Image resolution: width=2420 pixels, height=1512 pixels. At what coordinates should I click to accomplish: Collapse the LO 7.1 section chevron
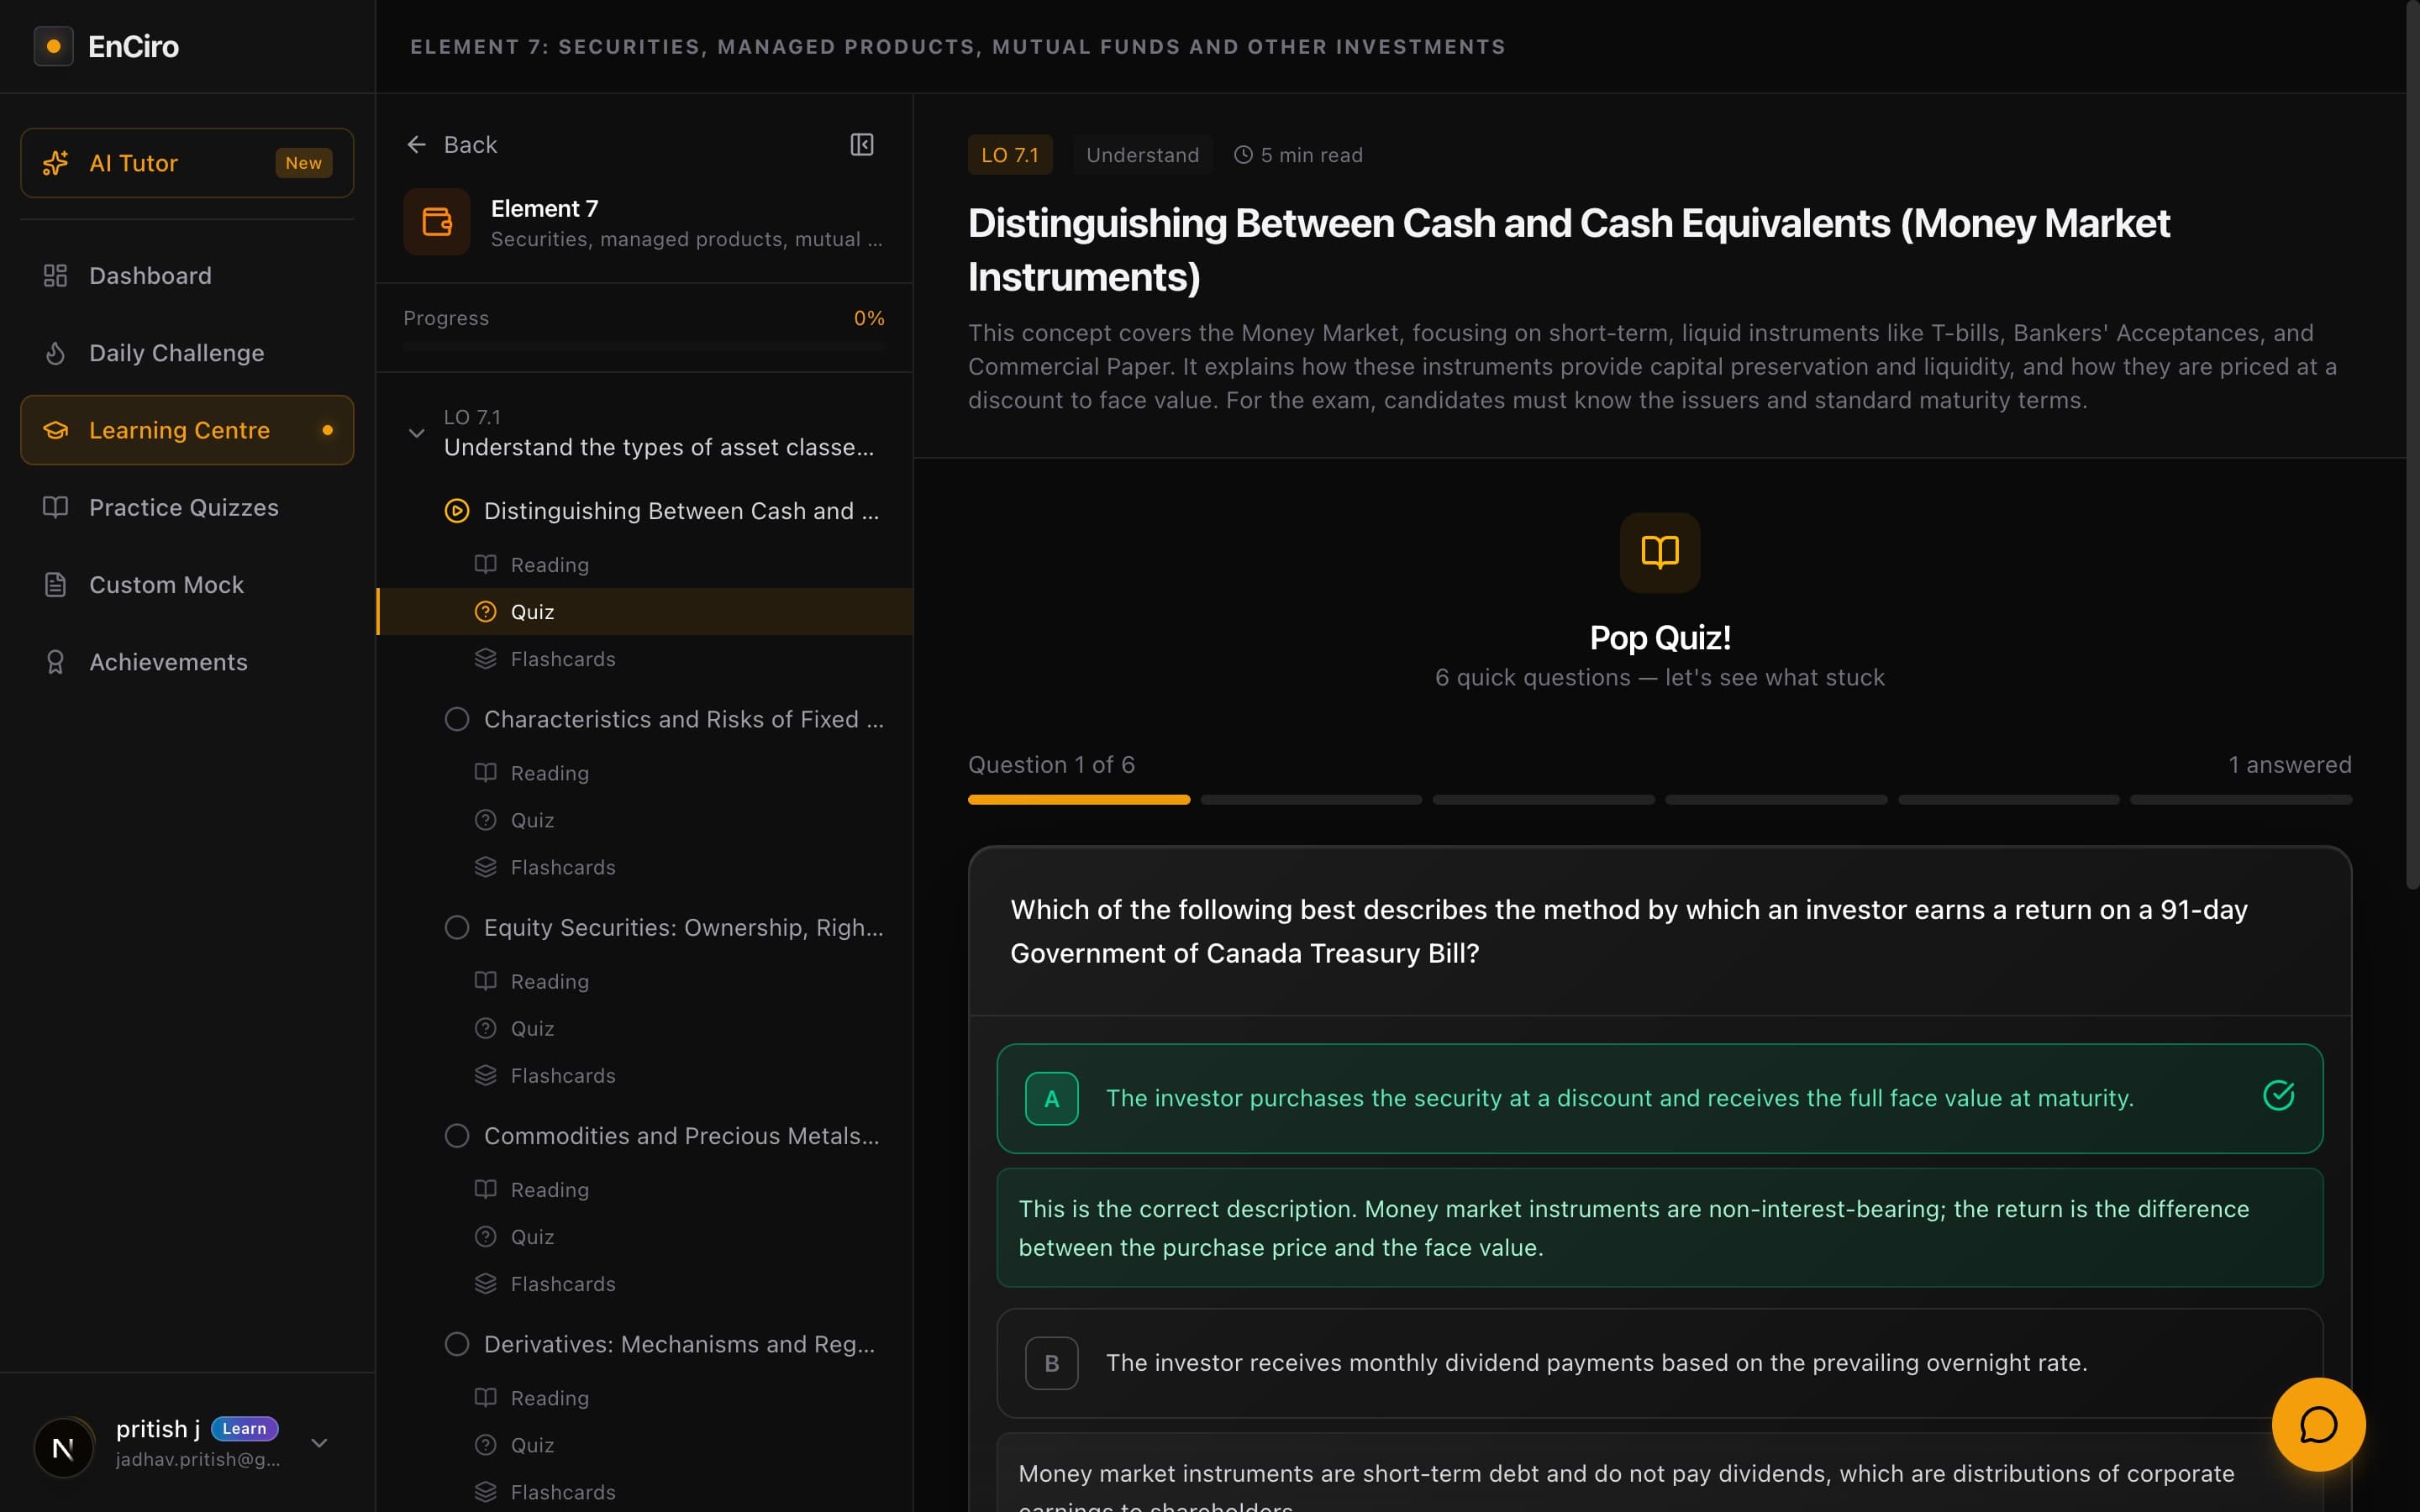pos(417,433)
